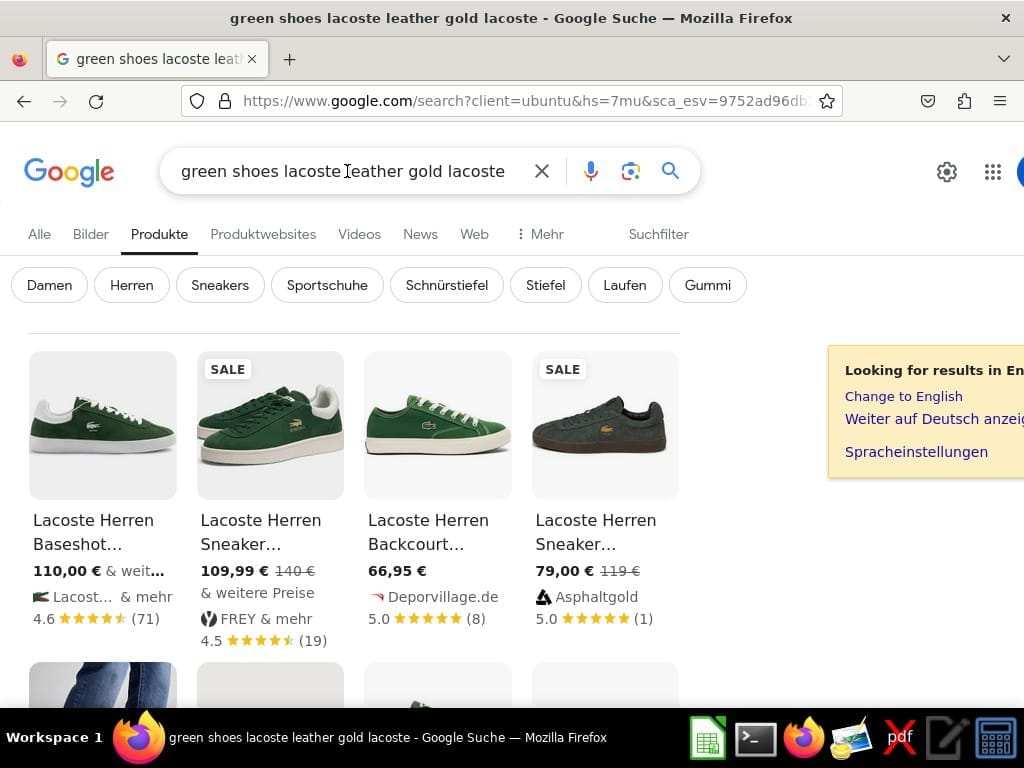This screenshot has width=1024, height=768.
Task: Click the 66,95 € price
Action: (x=397, y=571)
